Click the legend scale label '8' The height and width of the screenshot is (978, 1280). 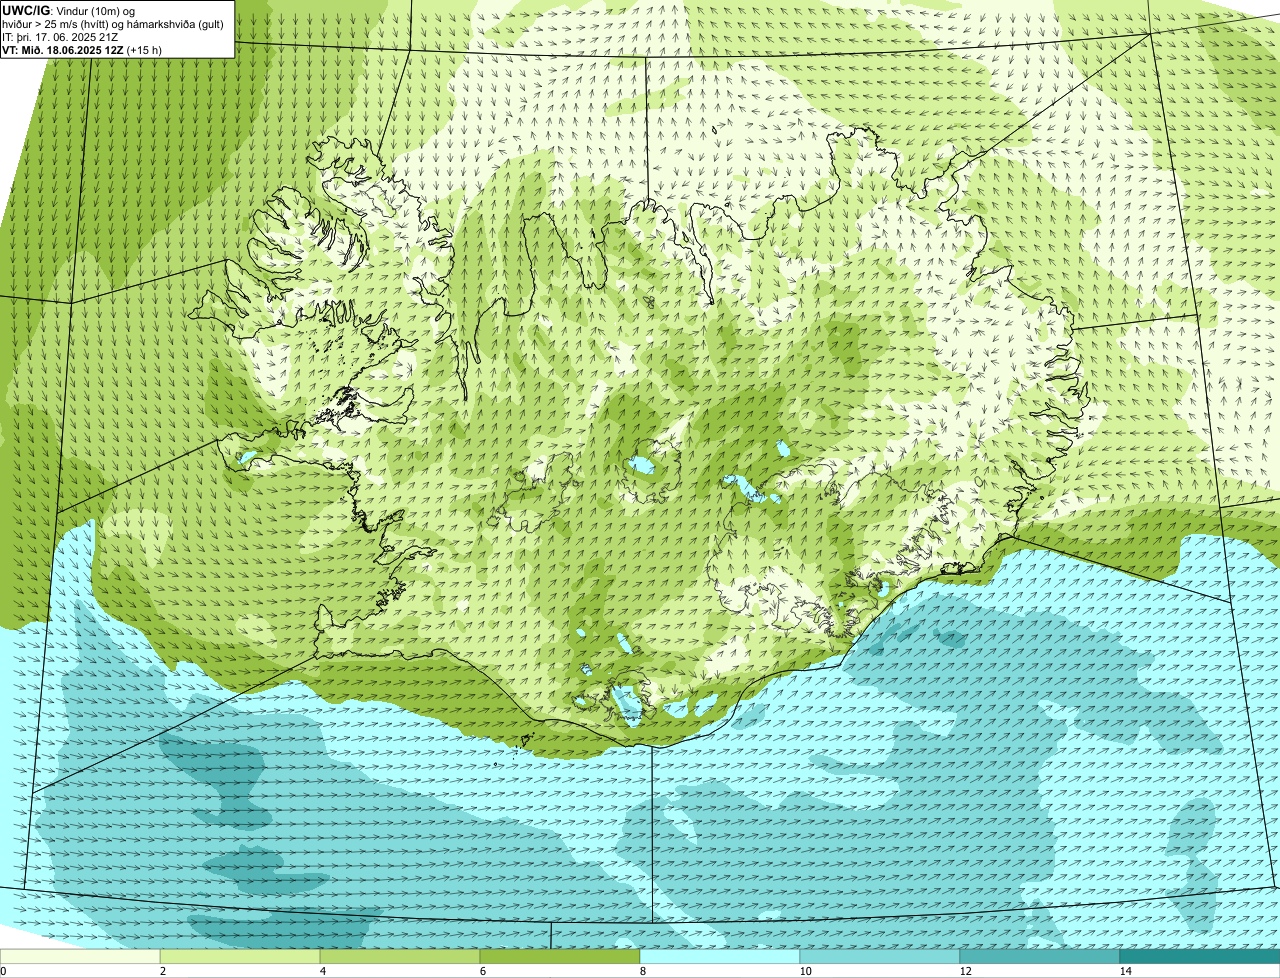(x=642, y=970)
